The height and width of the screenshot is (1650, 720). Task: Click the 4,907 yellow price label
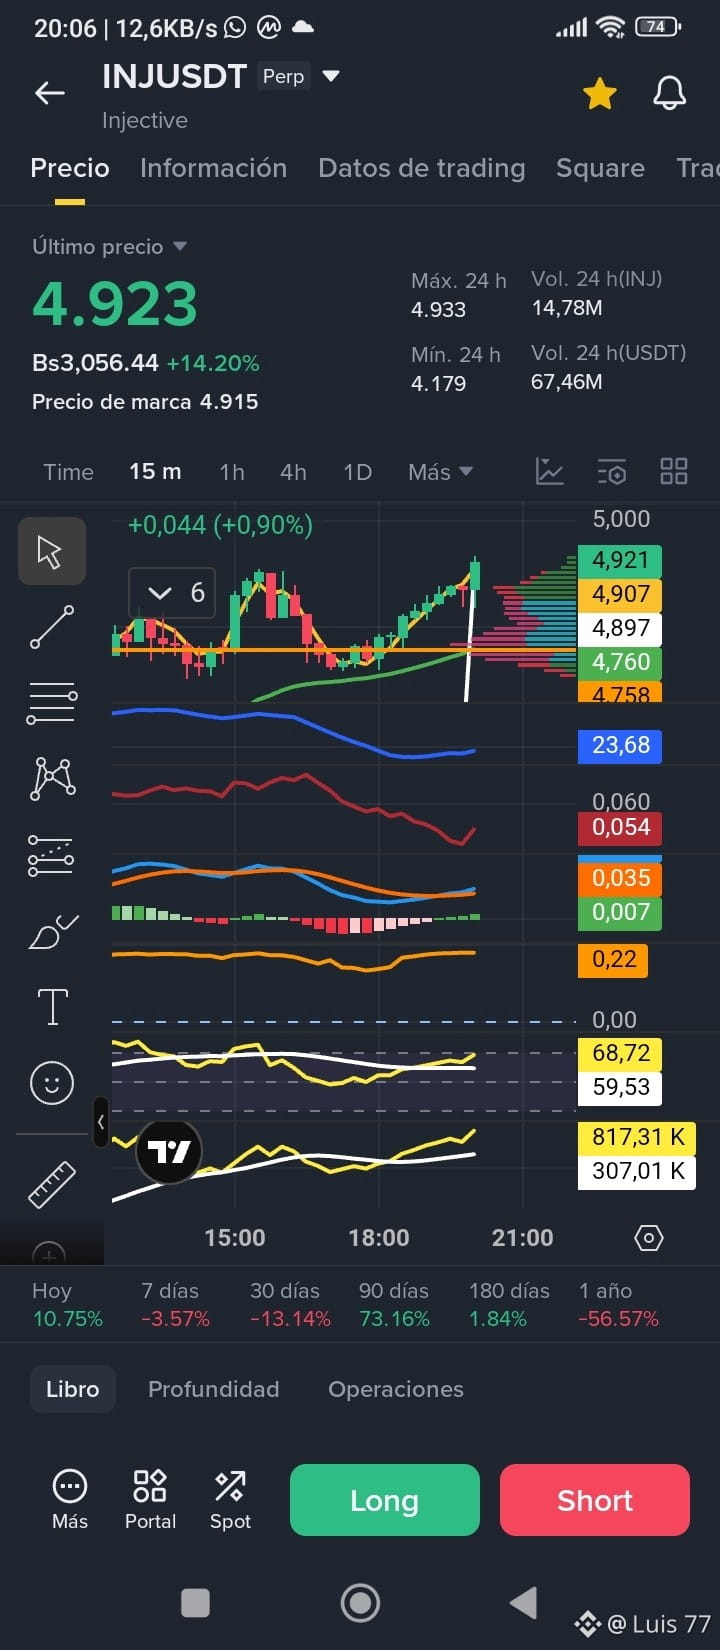click(620, 594)
